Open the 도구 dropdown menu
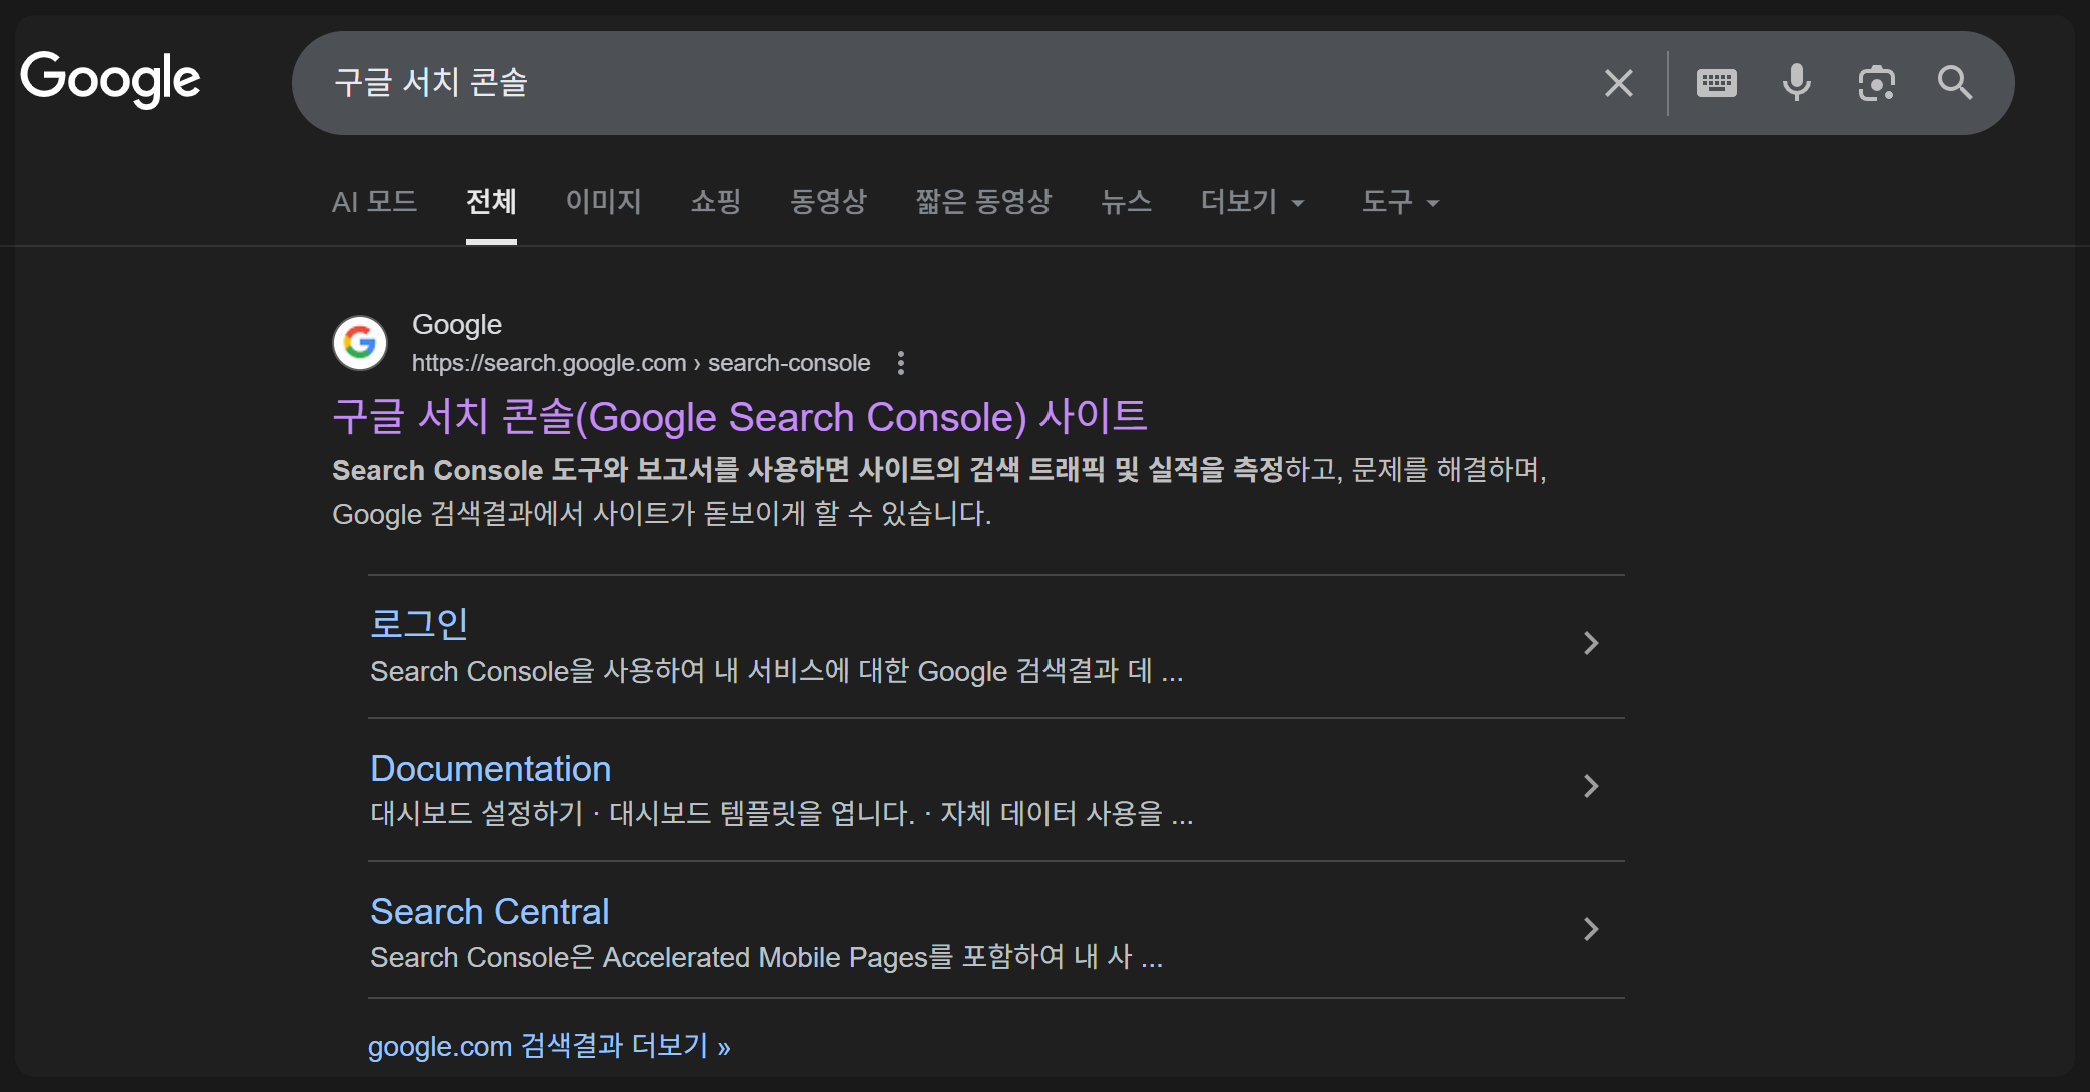Image resolution: width=2090 pixels, height=1092 pixels. point(1400,202)
